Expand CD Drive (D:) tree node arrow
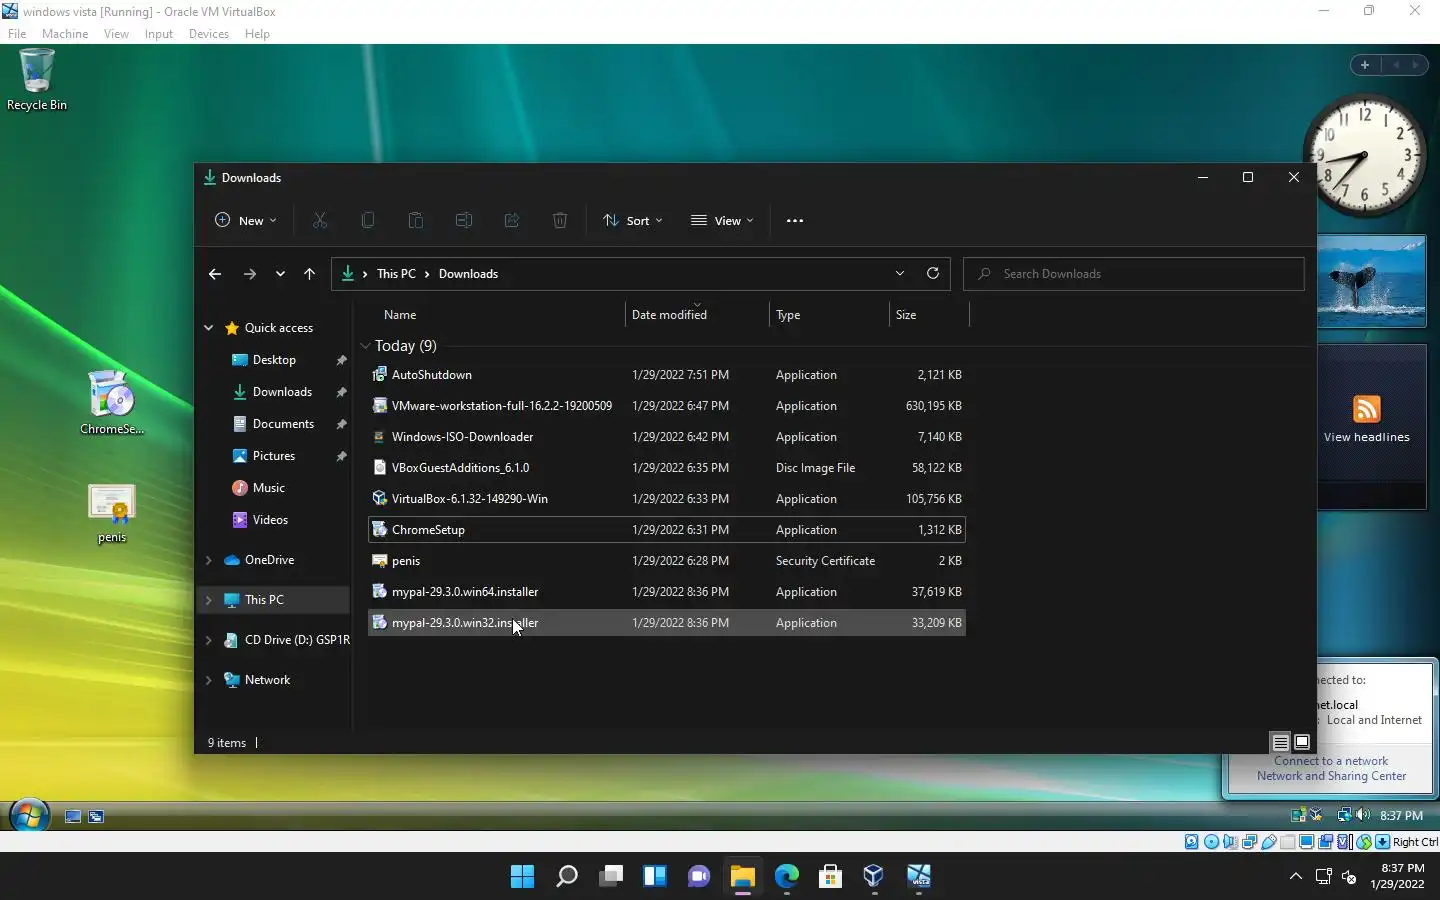Viewport: 1440px width, 900px height. 209,640
